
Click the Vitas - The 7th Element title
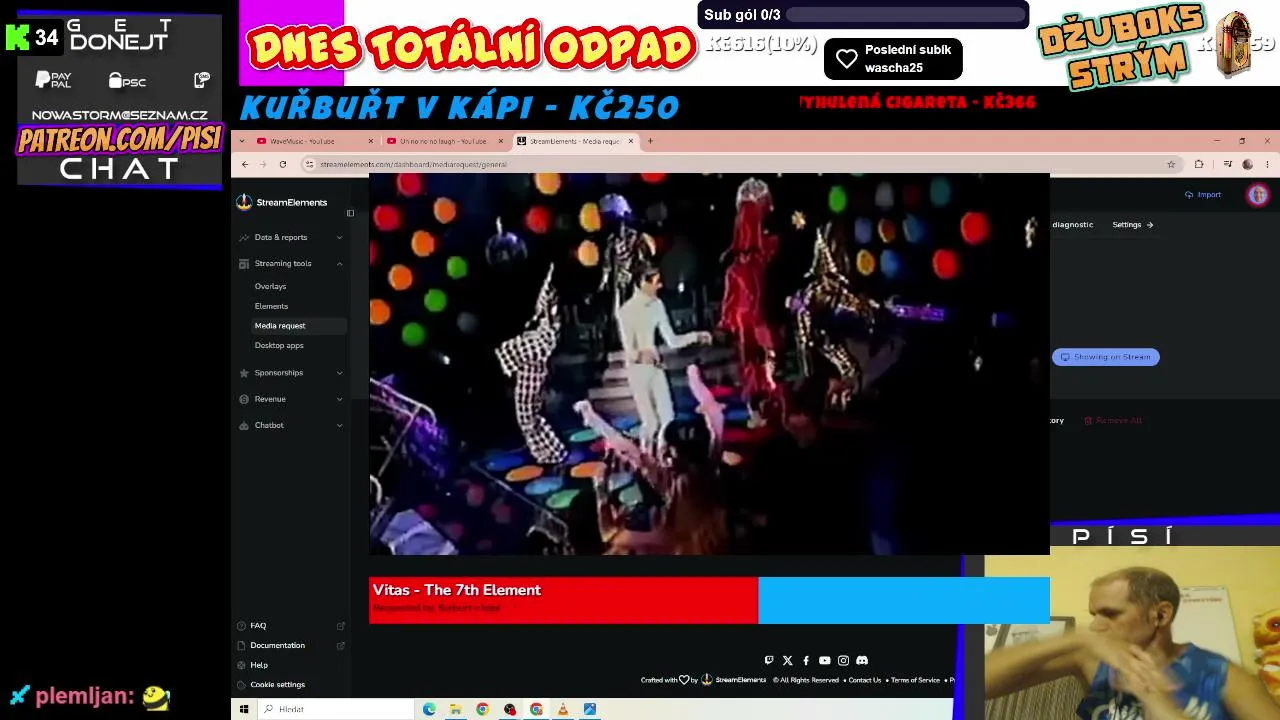pos(457,590)
